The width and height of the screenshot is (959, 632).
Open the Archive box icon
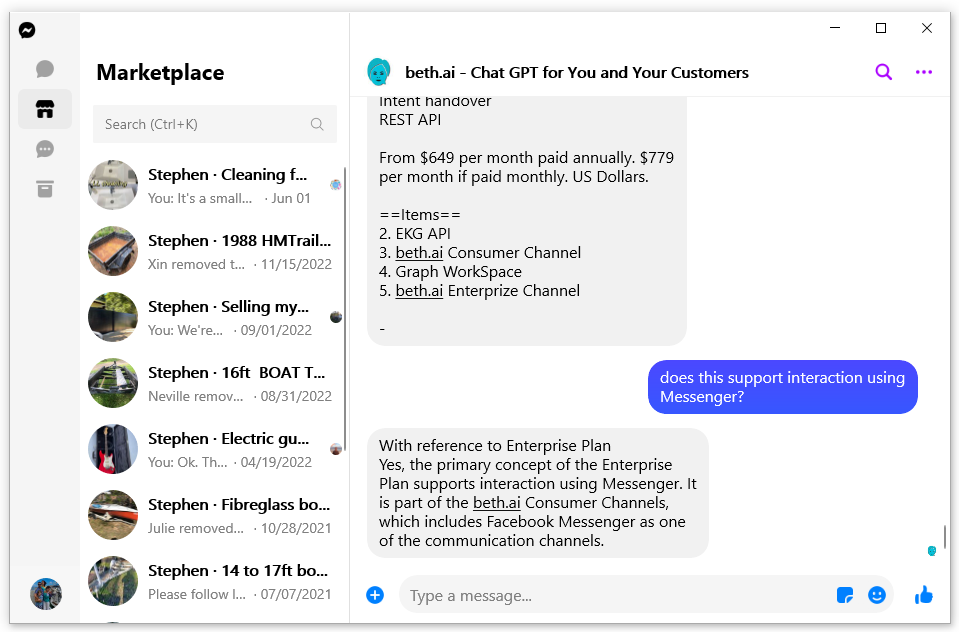45,189
